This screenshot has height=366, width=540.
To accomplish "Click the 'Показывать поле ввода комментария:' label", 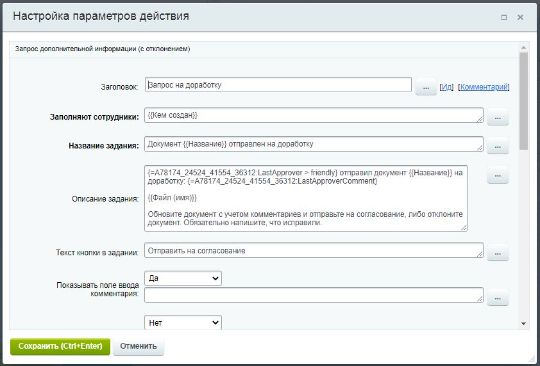I will click(x=97, y=290).
